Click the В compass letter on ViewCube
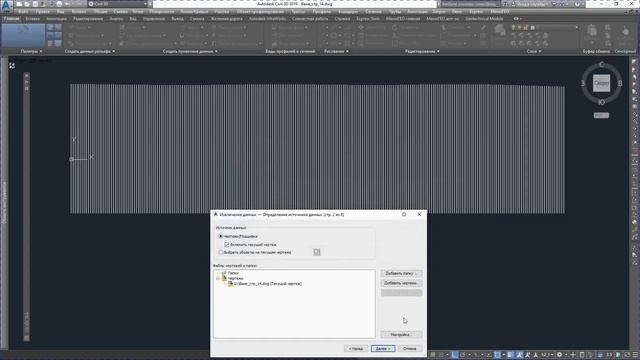The width and height of the screenshot is (640, 360). 620,83
